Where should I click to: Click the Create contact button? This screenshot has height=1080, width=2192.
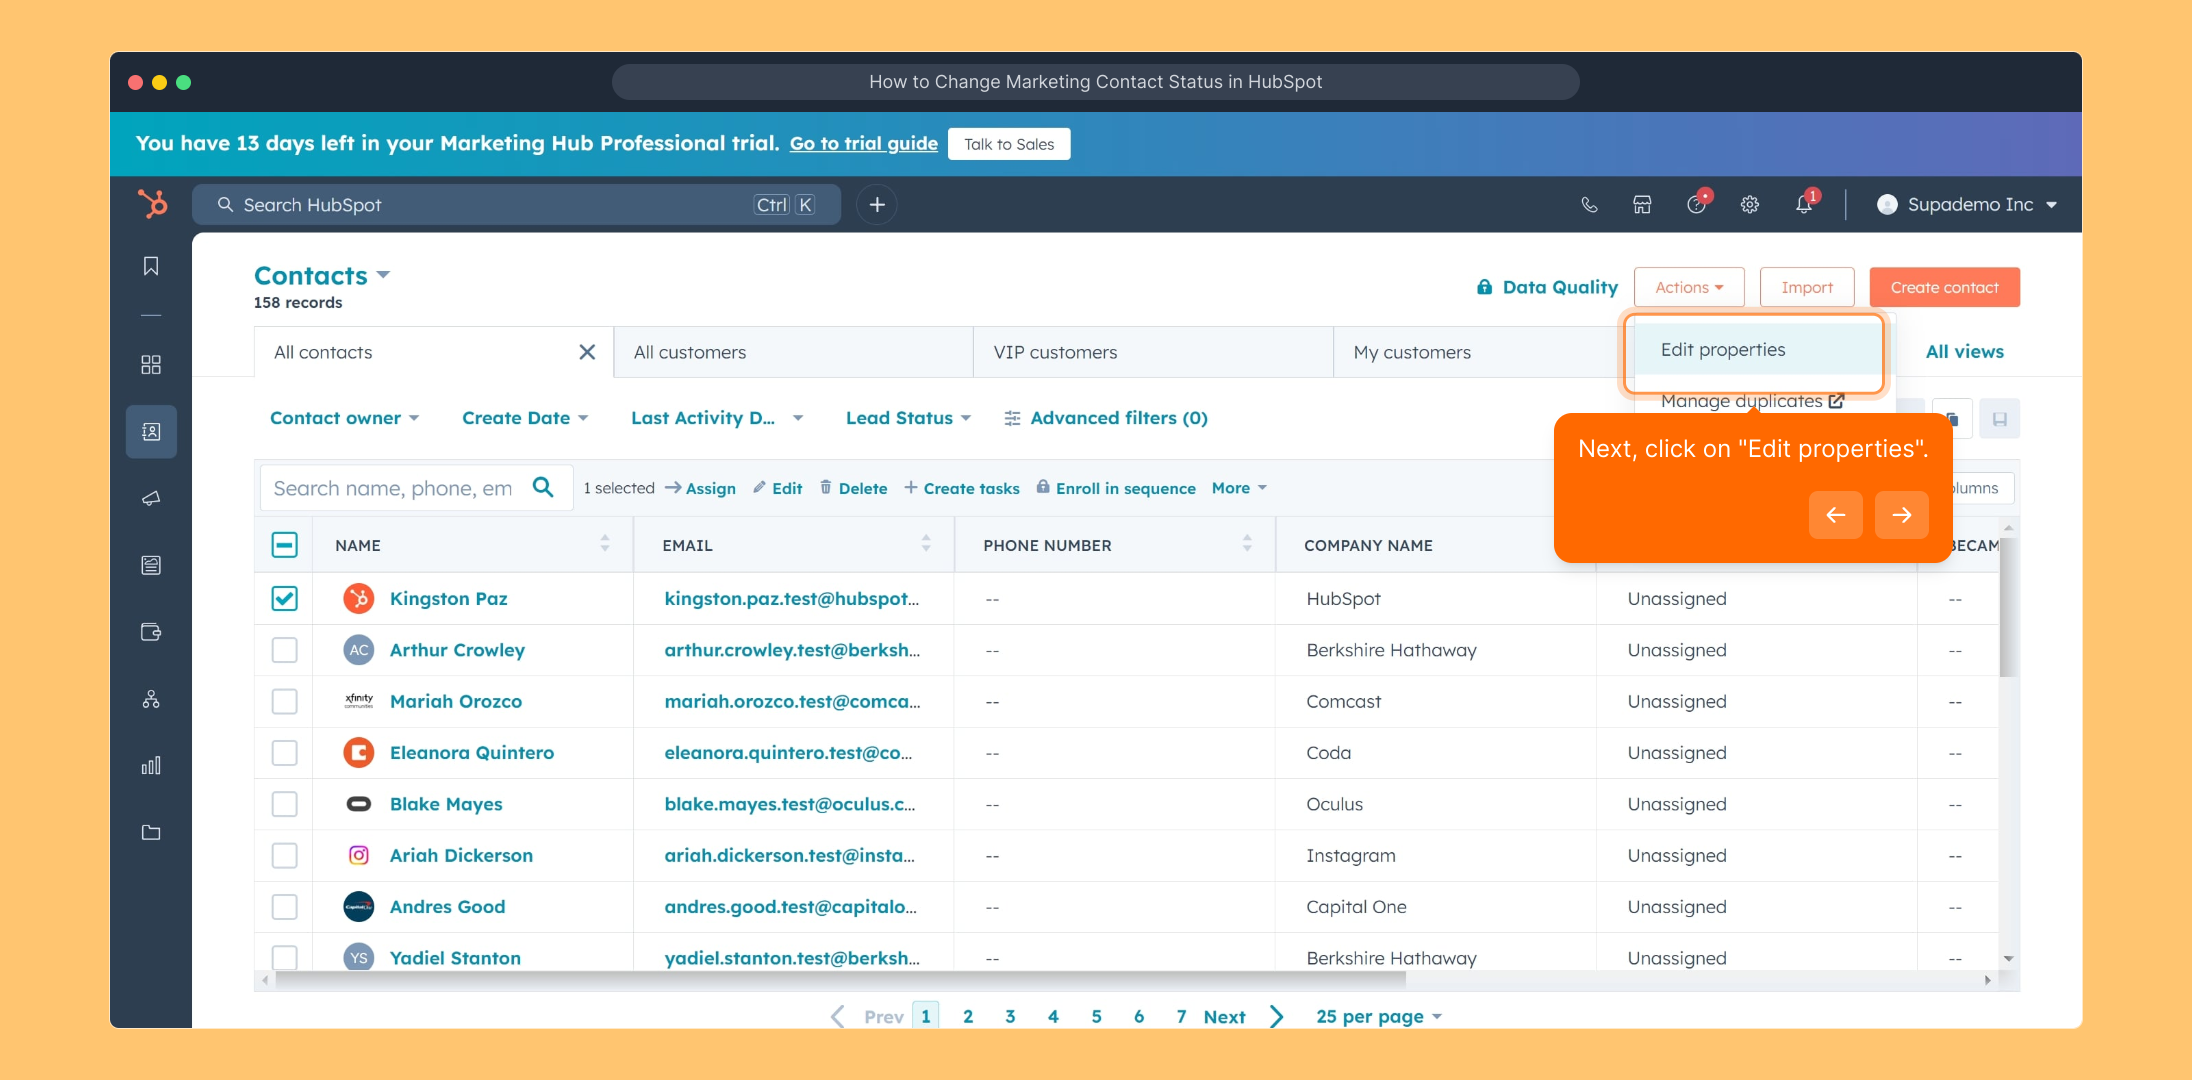pos(1944,287)
